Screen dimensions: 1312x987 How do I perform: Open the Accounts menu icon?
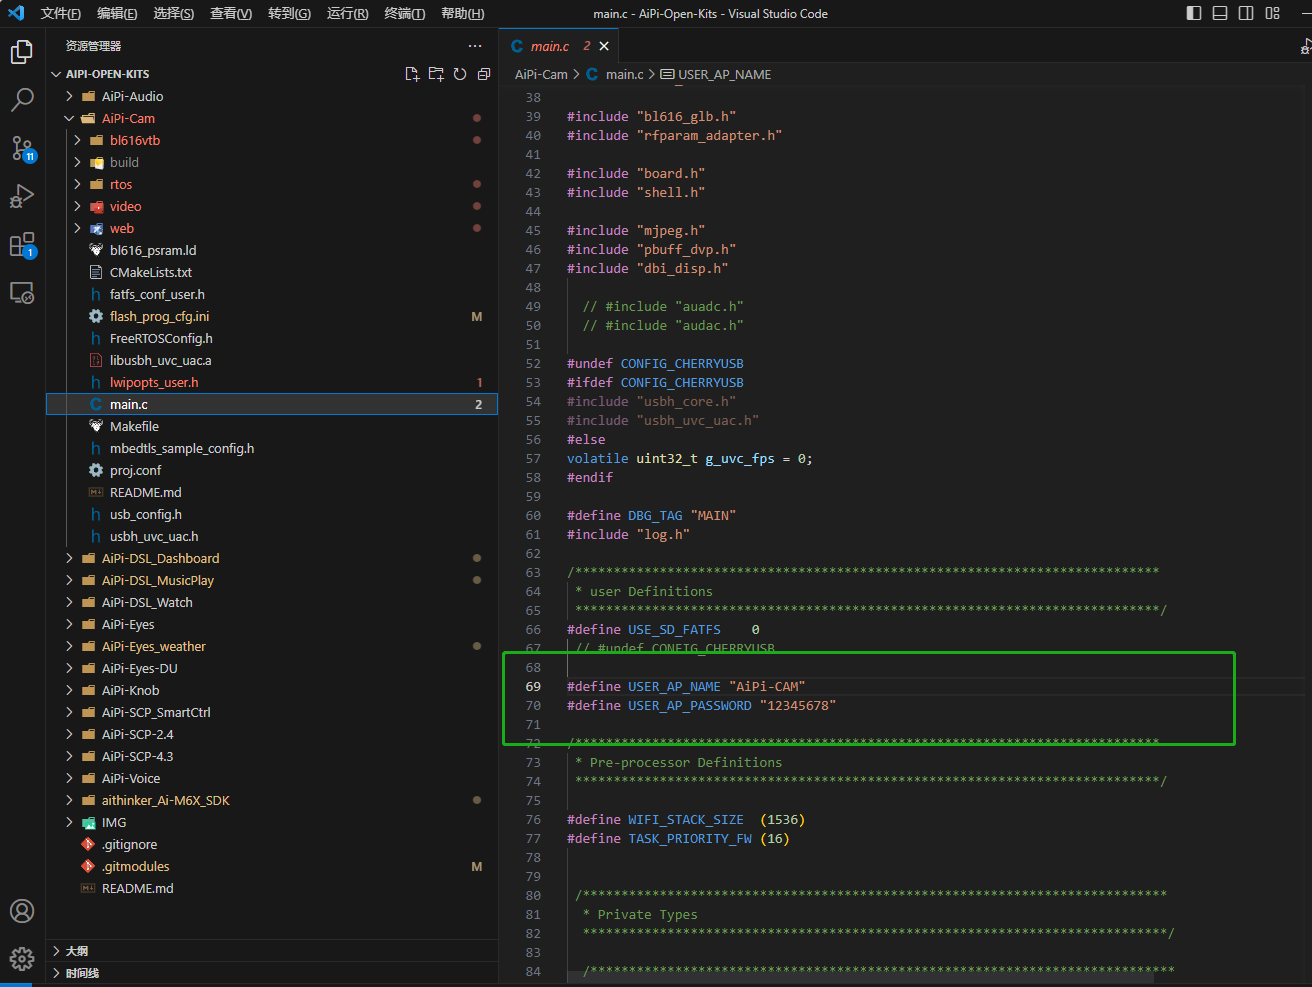[22, 911]
